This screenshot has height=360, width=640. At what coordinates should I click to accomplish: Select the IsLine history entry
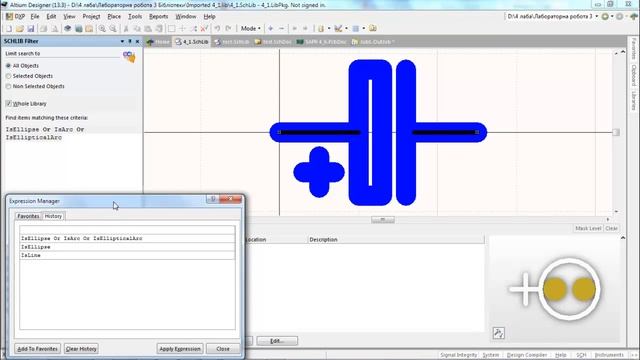pyautogui.click(x=127, y=255)
